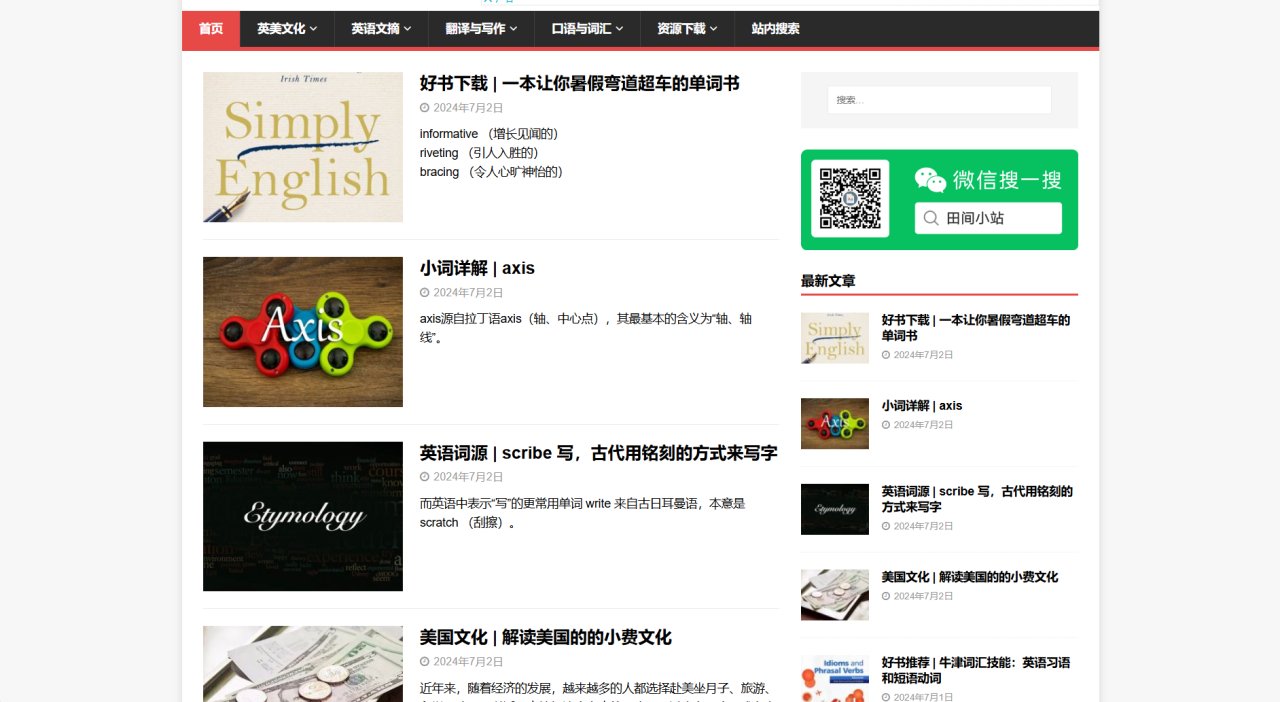This screenshot has height=702, width=1280.
Task: Open sidebar link 英语词源 | scribe 写
Action: point(977,499)
